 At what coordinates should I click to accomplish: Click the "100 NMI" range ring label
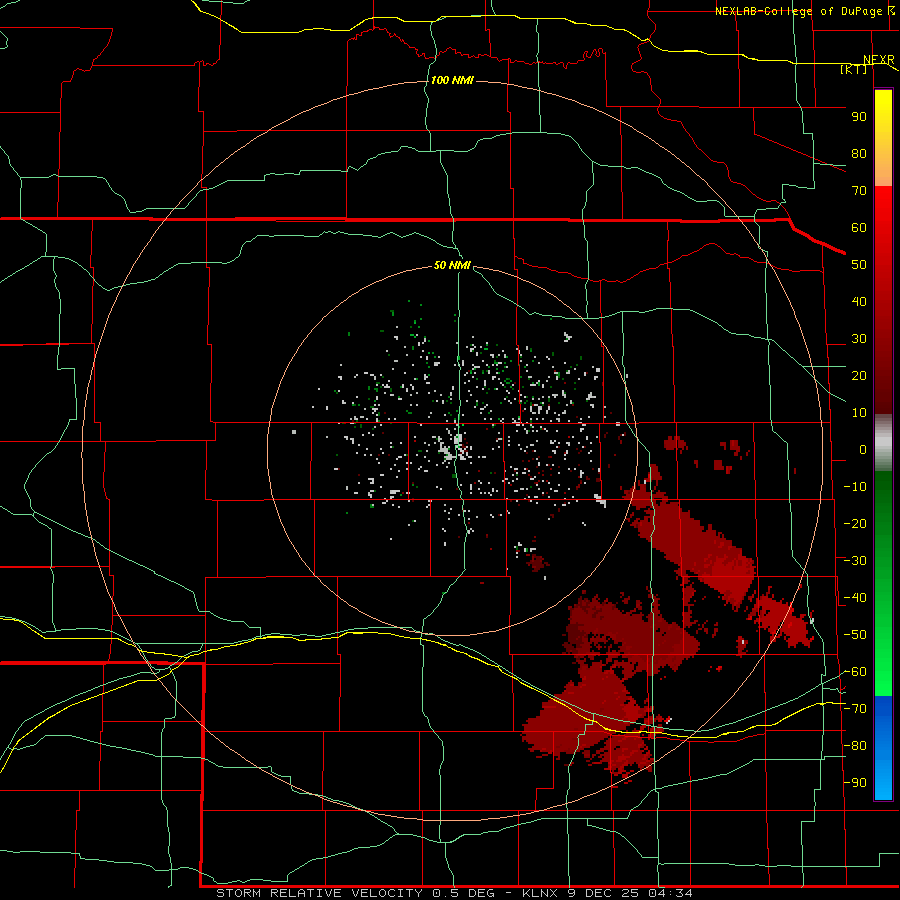(452, 80)
